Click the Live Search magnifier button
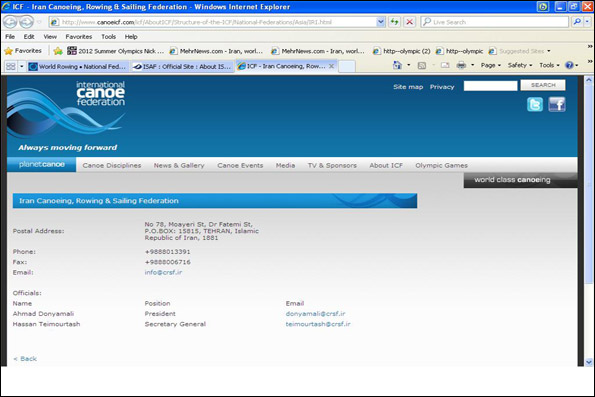This screenshot has height=397, width=595. point(577,22)
